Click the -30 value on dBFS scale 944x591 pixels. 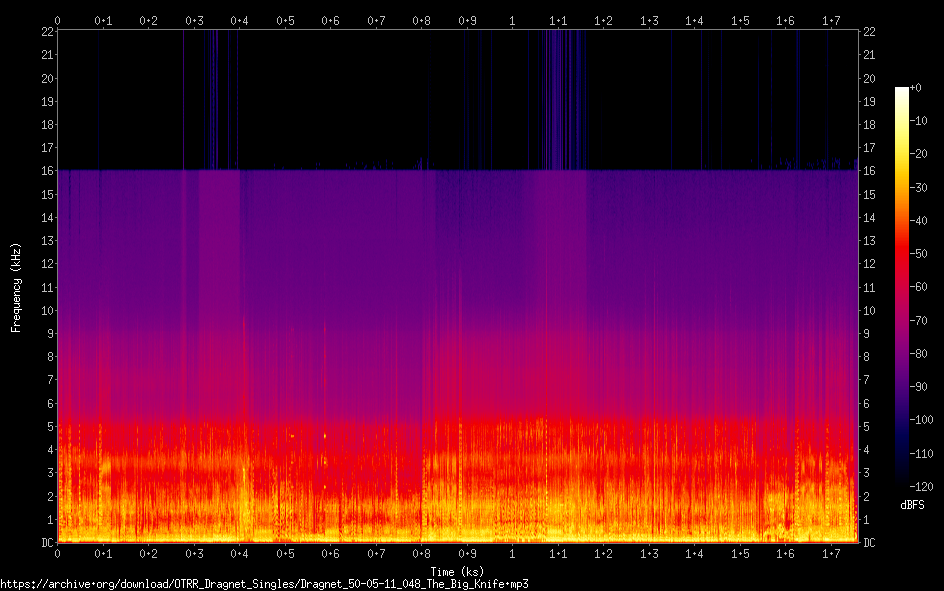[921, 188]
